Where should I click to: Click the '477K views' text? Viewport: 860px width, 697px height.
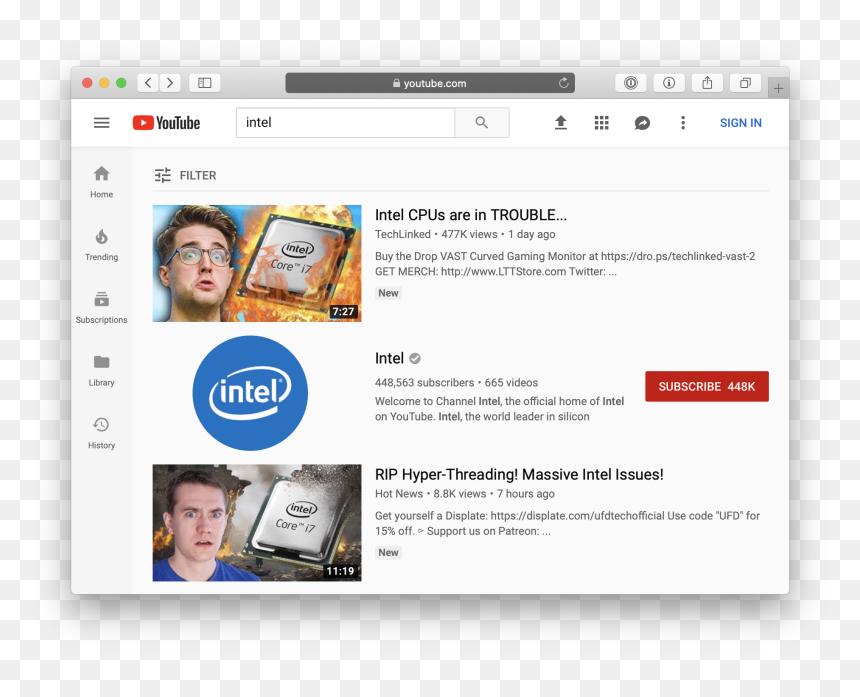point(469,234)
